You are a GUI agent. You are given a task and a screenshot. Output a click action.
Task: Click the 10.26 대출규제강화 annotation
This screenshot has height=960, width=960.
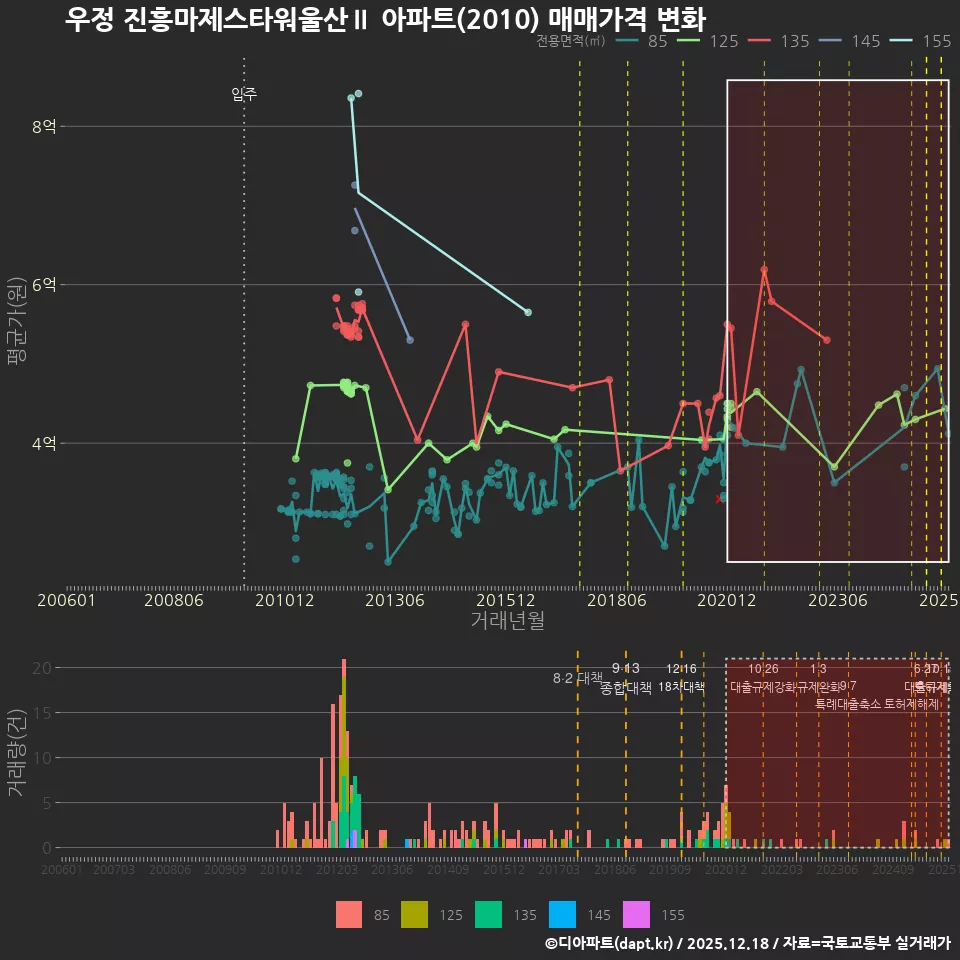765,678
